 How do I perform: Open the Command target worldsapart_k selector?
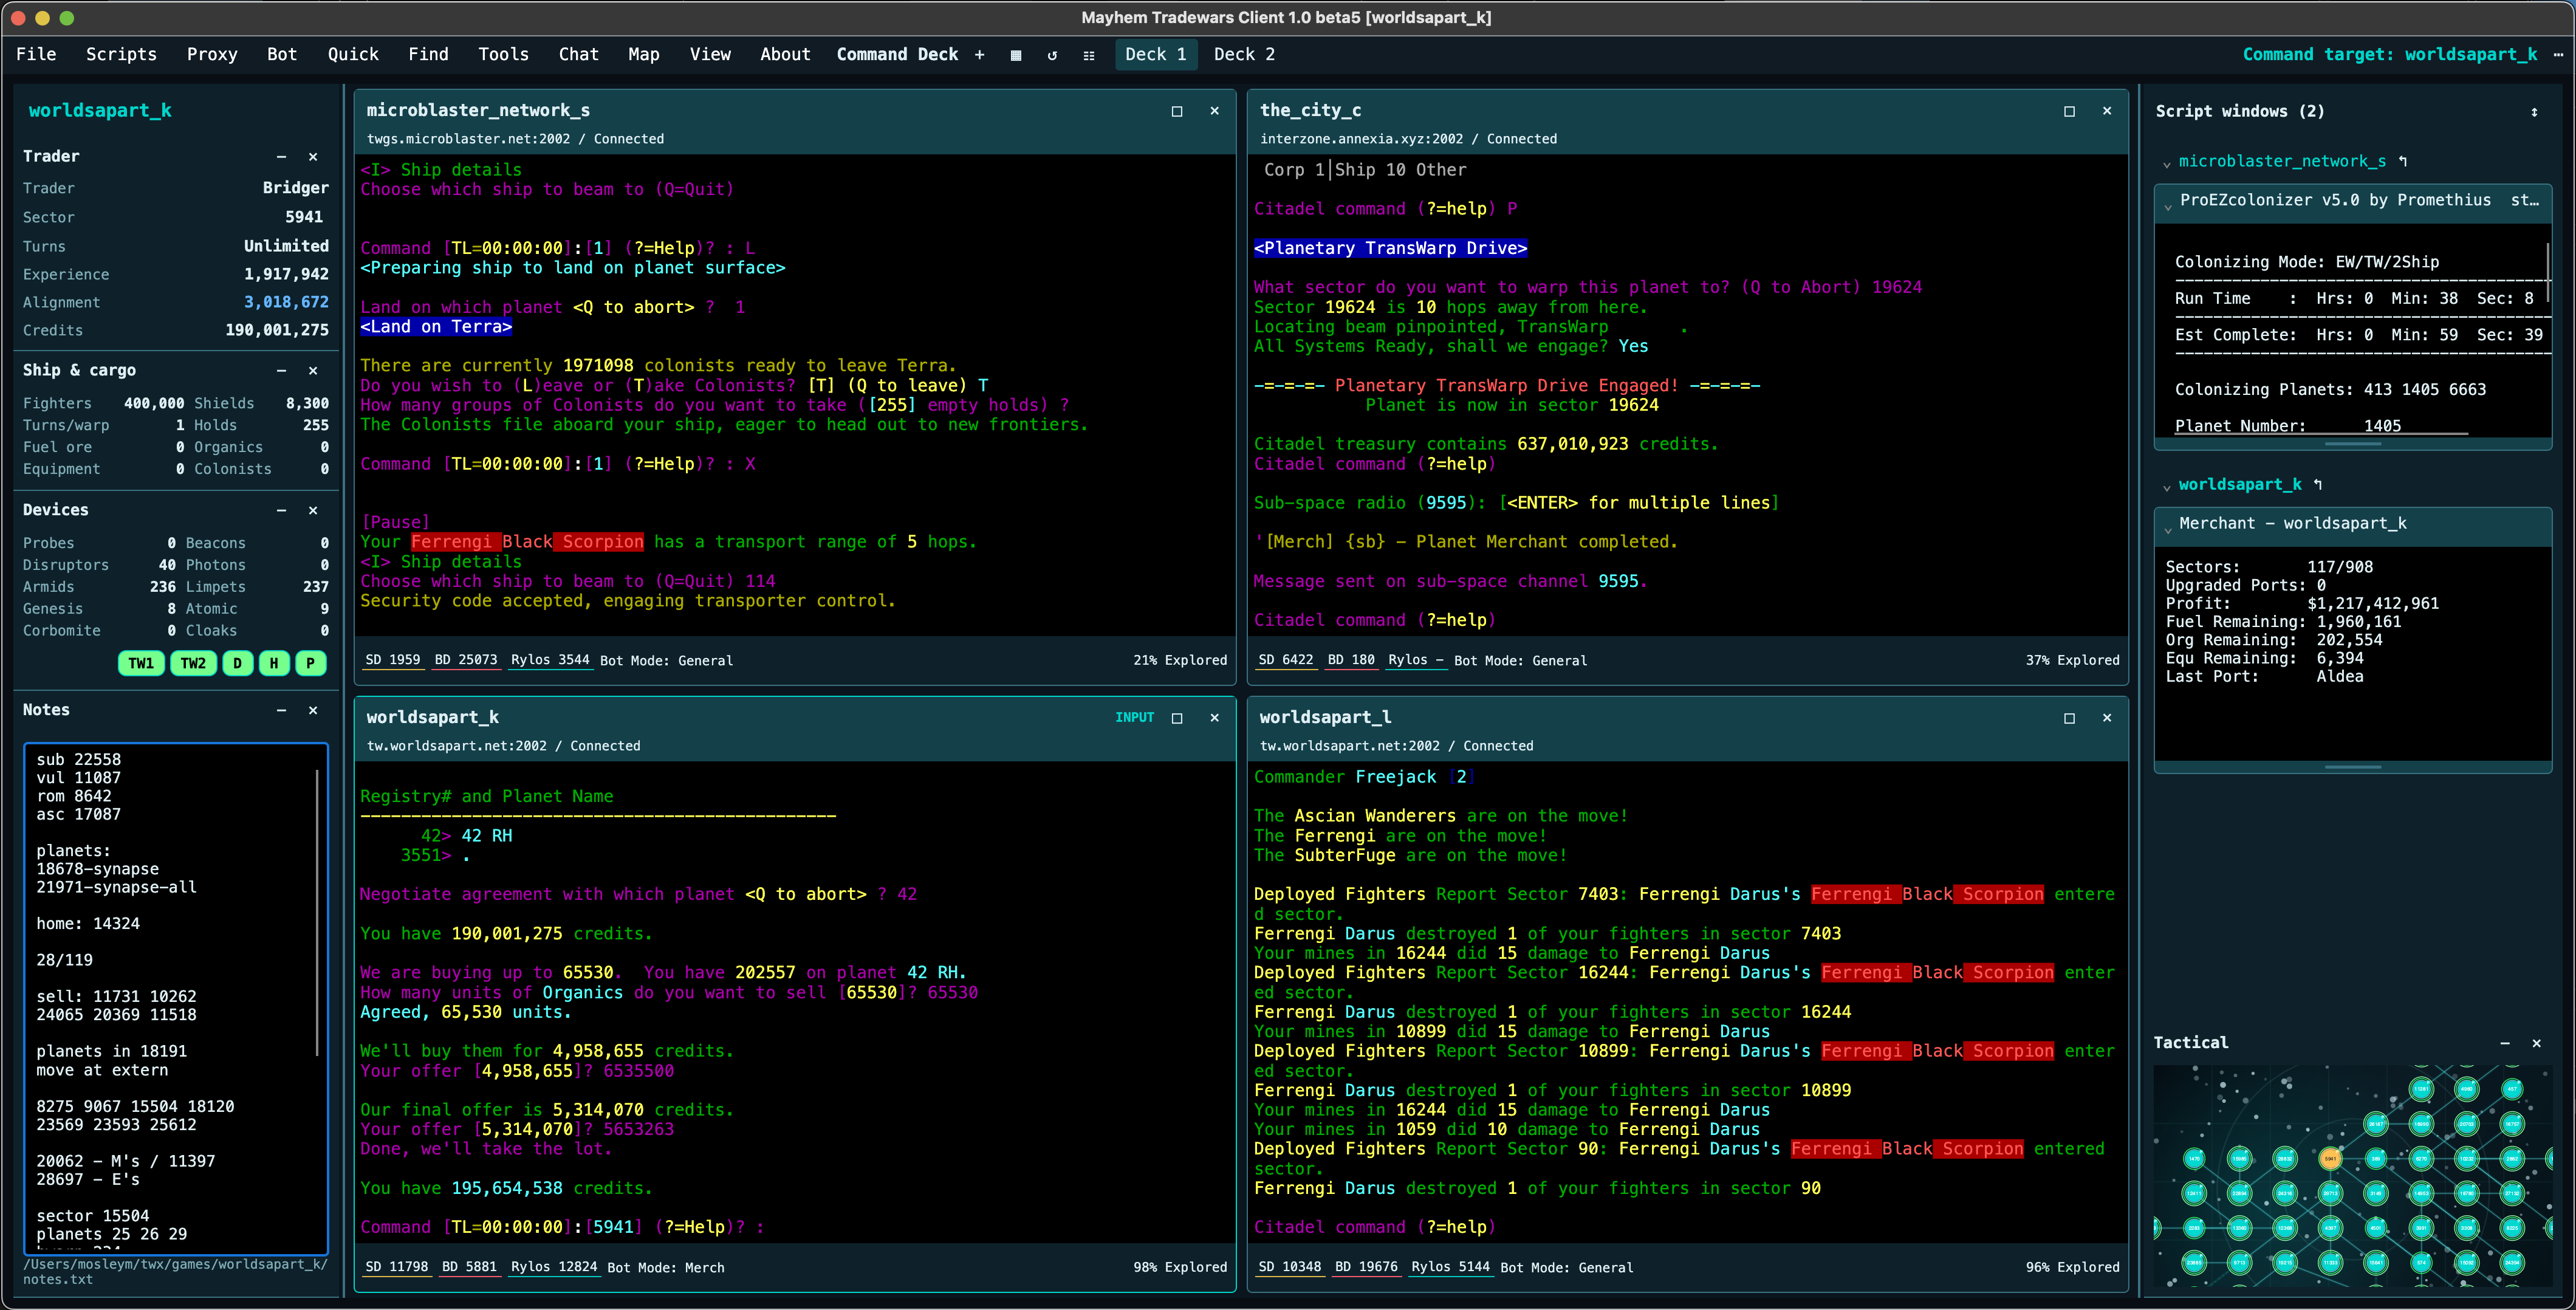click(x=2389, y=55)
